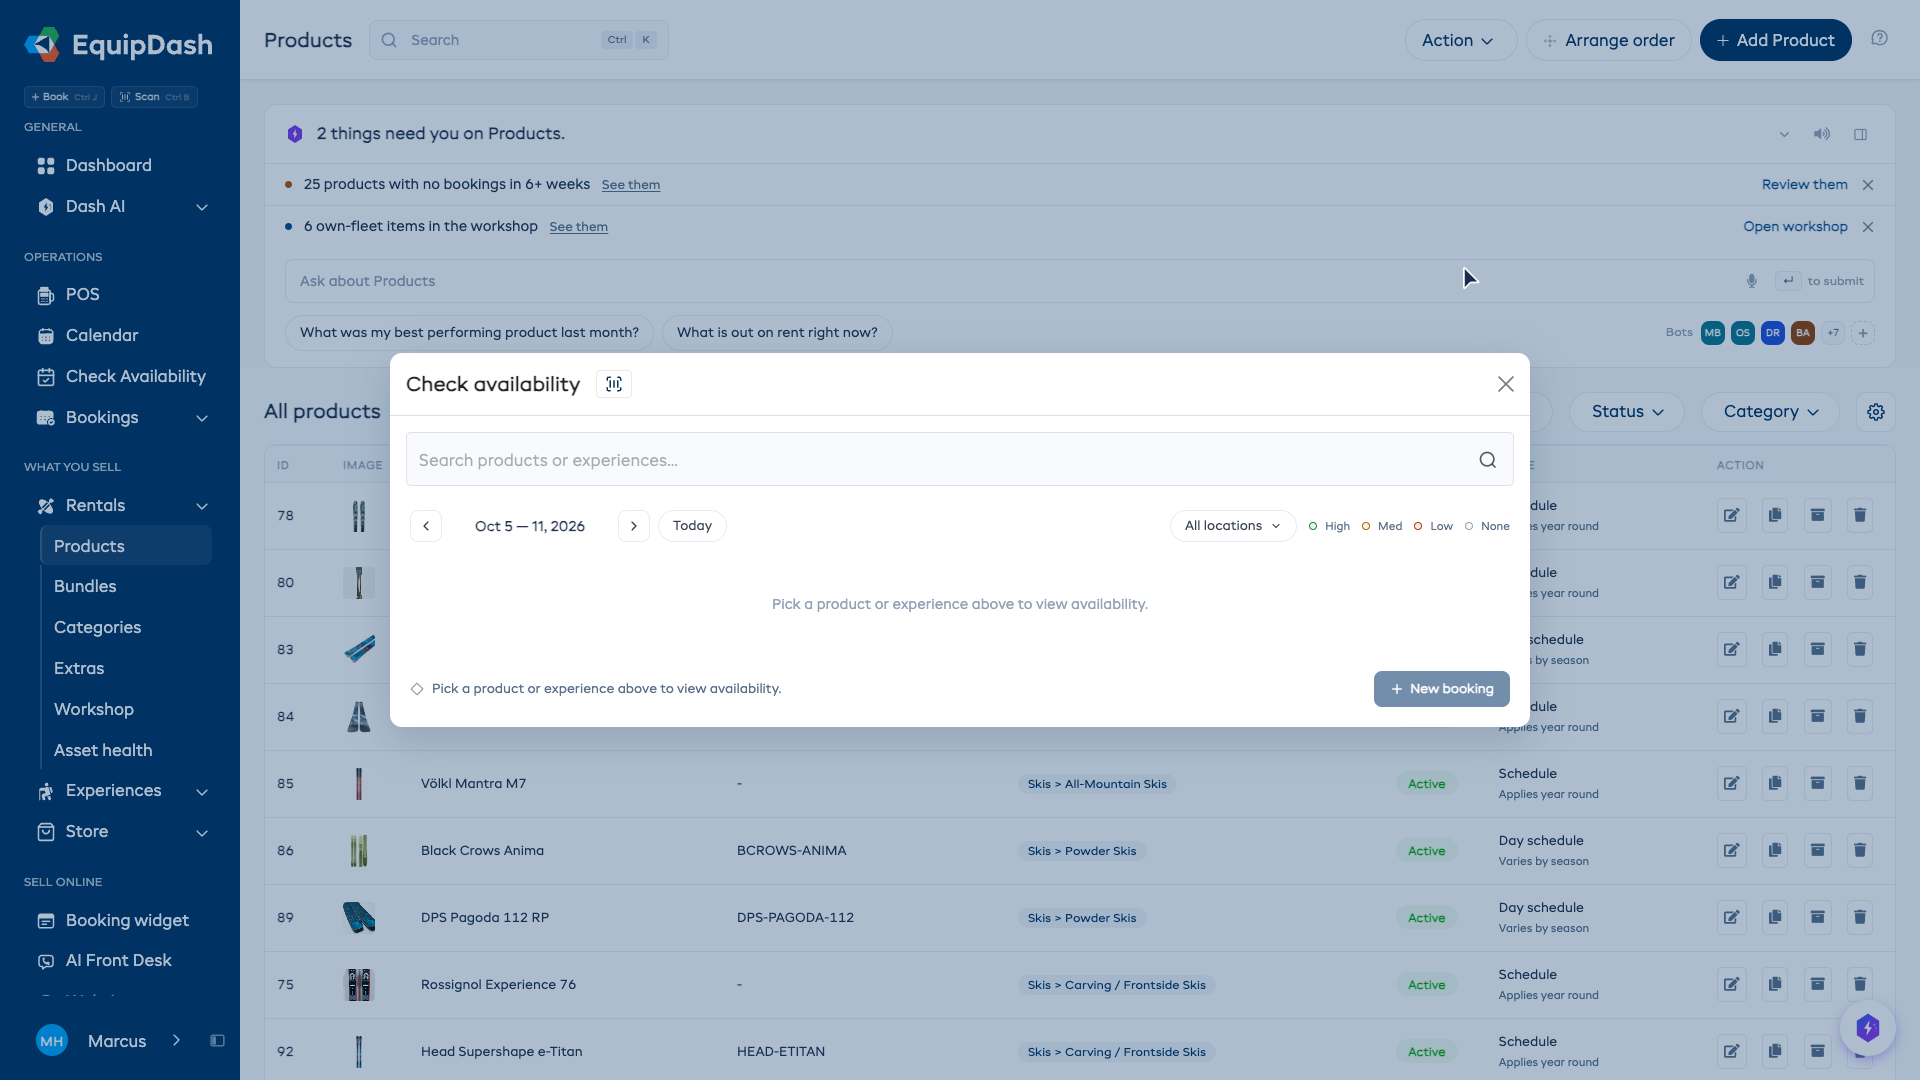Screen dimensions: 1920x1080
Task: Delete the Rossignol Experience 76 product
Action: [x=1860, y=985]
